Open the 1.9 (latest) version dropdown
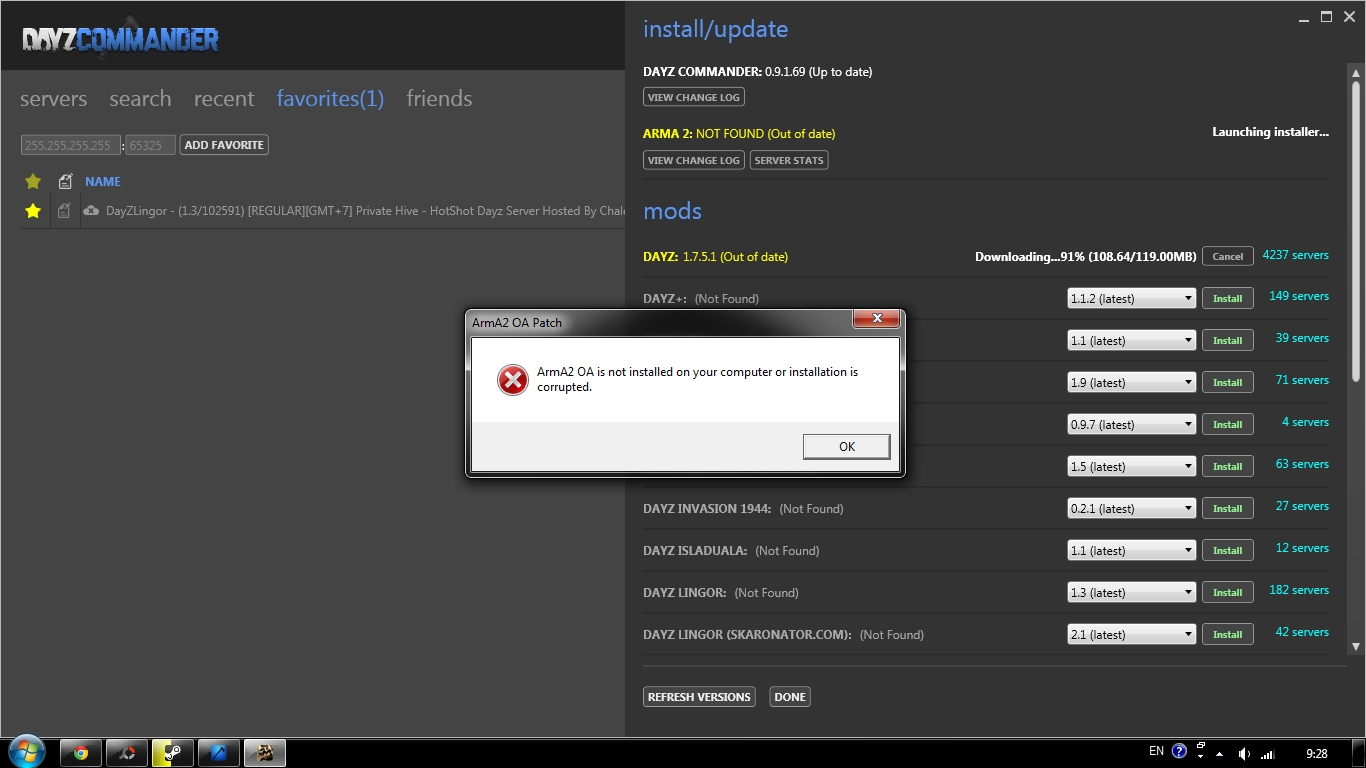1366x768 pixels. tap(1132, 382)
